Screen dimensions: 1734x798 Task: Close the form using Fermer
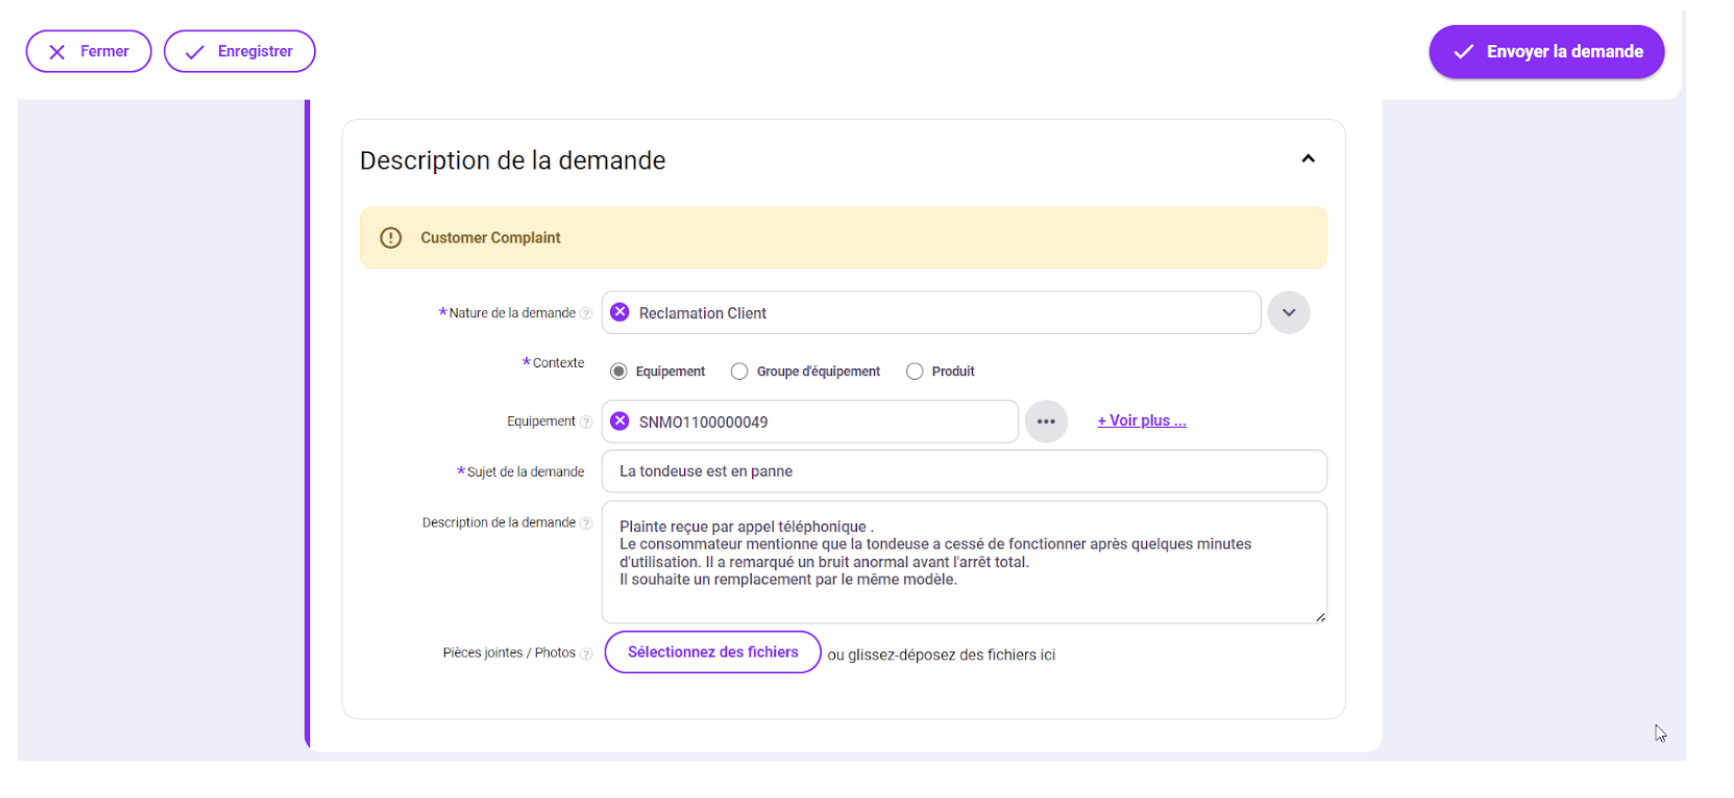pyautogui.click(x=89, y=52)
